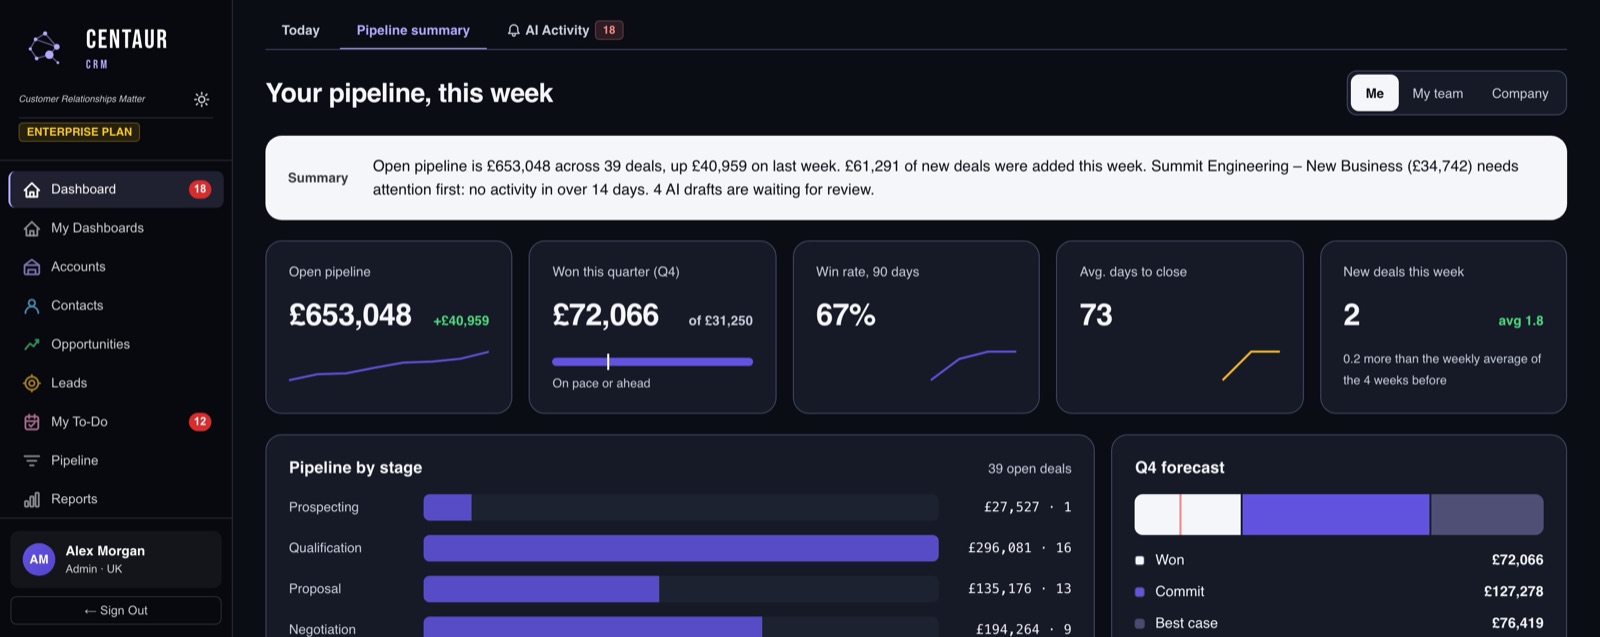
Task: Click the Win rate sparkline chart
Action: [x=973, y=366]
